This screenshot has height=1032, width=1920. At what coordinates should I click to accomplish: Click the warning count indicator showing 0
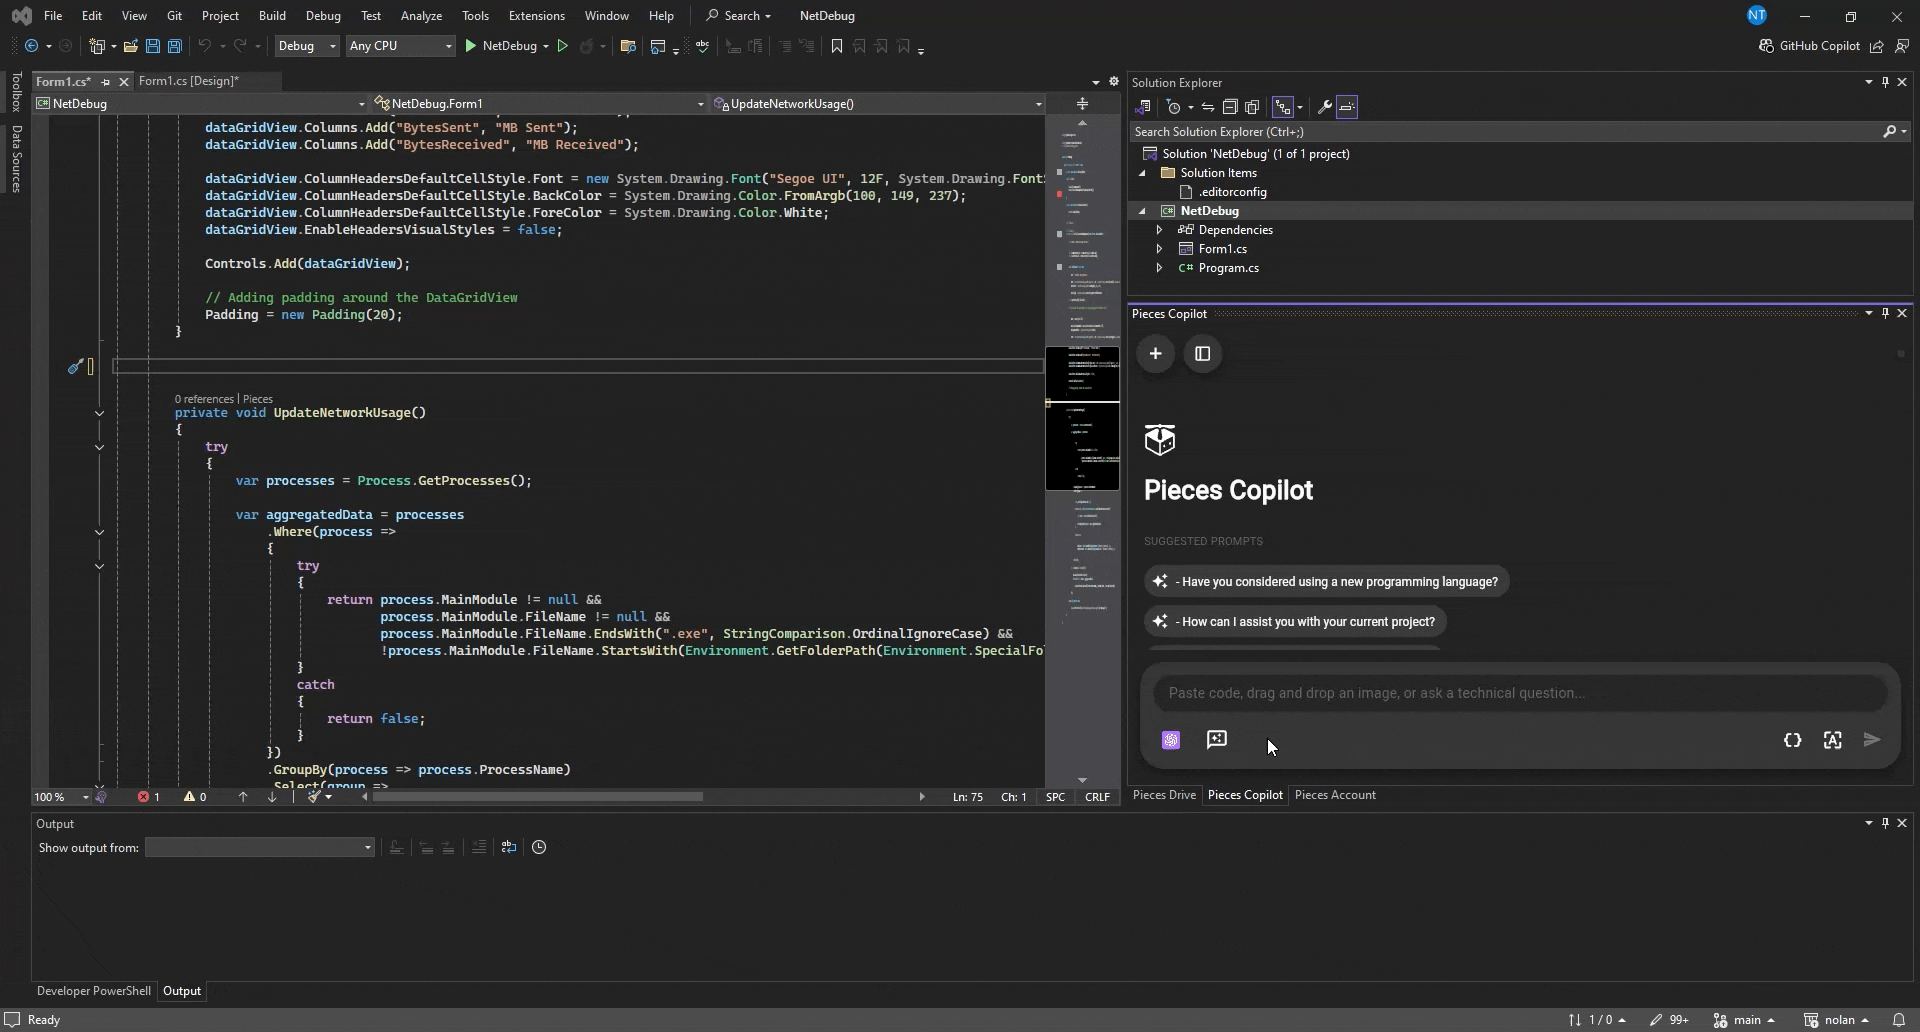point(195,797)
